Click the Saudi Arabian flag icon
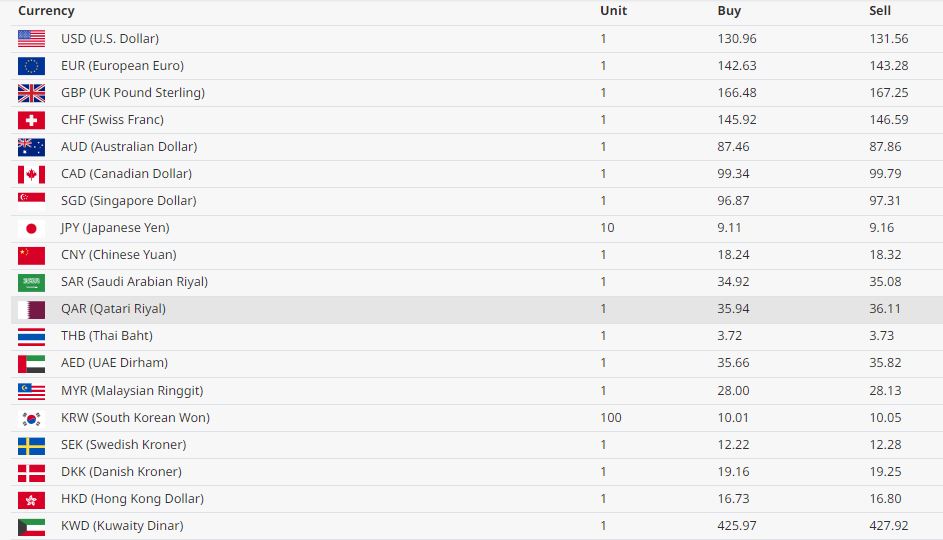 click(x=31, y=282)
